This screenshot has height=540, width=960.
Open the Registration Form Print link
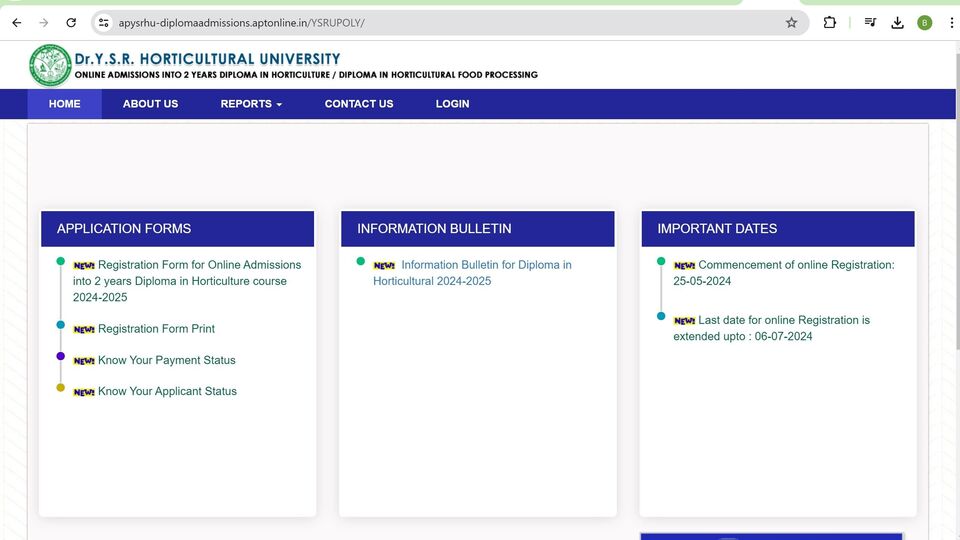tap(156, 329)
